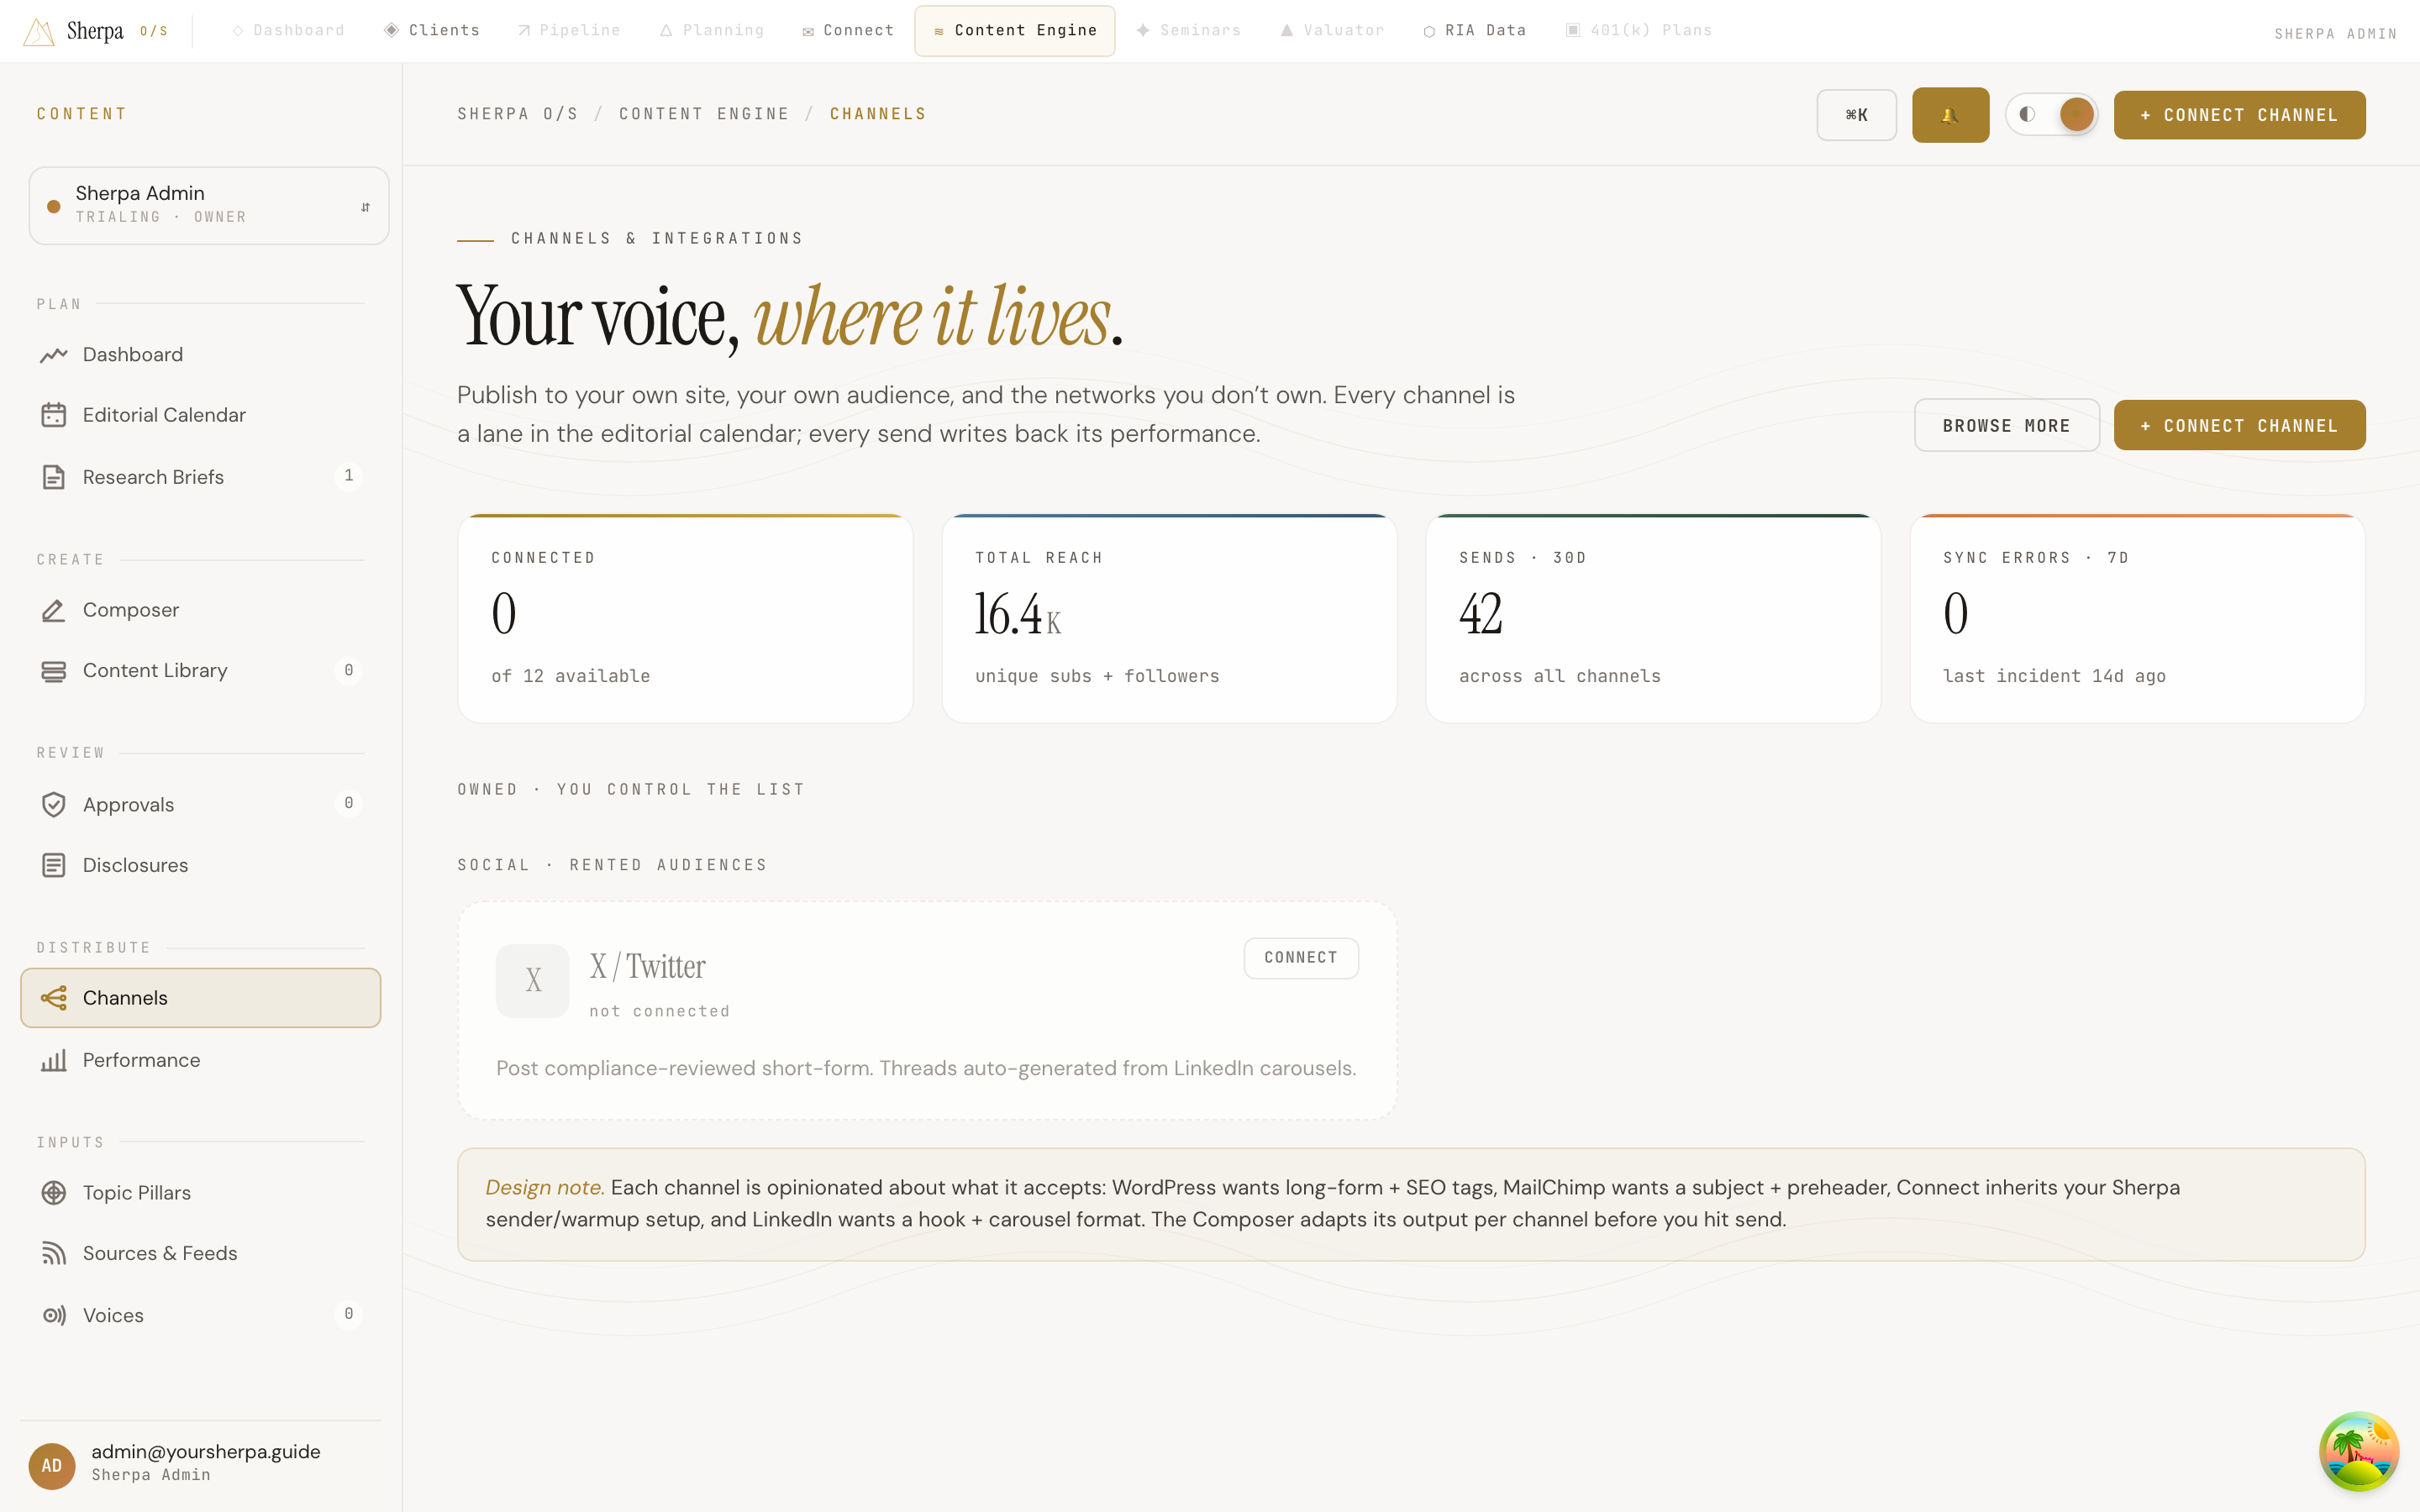Open the palm-tree island widget icon
Viewport: 2420px width, 1512px height.
tap(2359, 1451)
